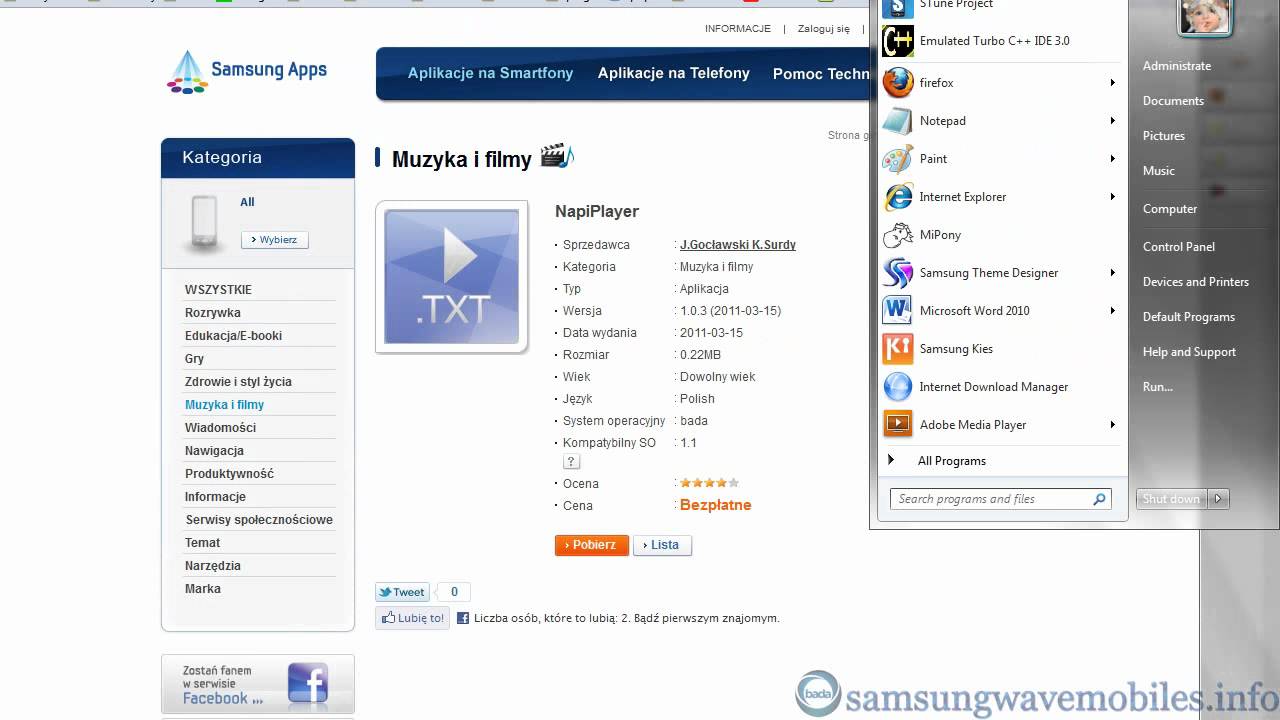Click the question mark help icon

click(x=571, y=462)
